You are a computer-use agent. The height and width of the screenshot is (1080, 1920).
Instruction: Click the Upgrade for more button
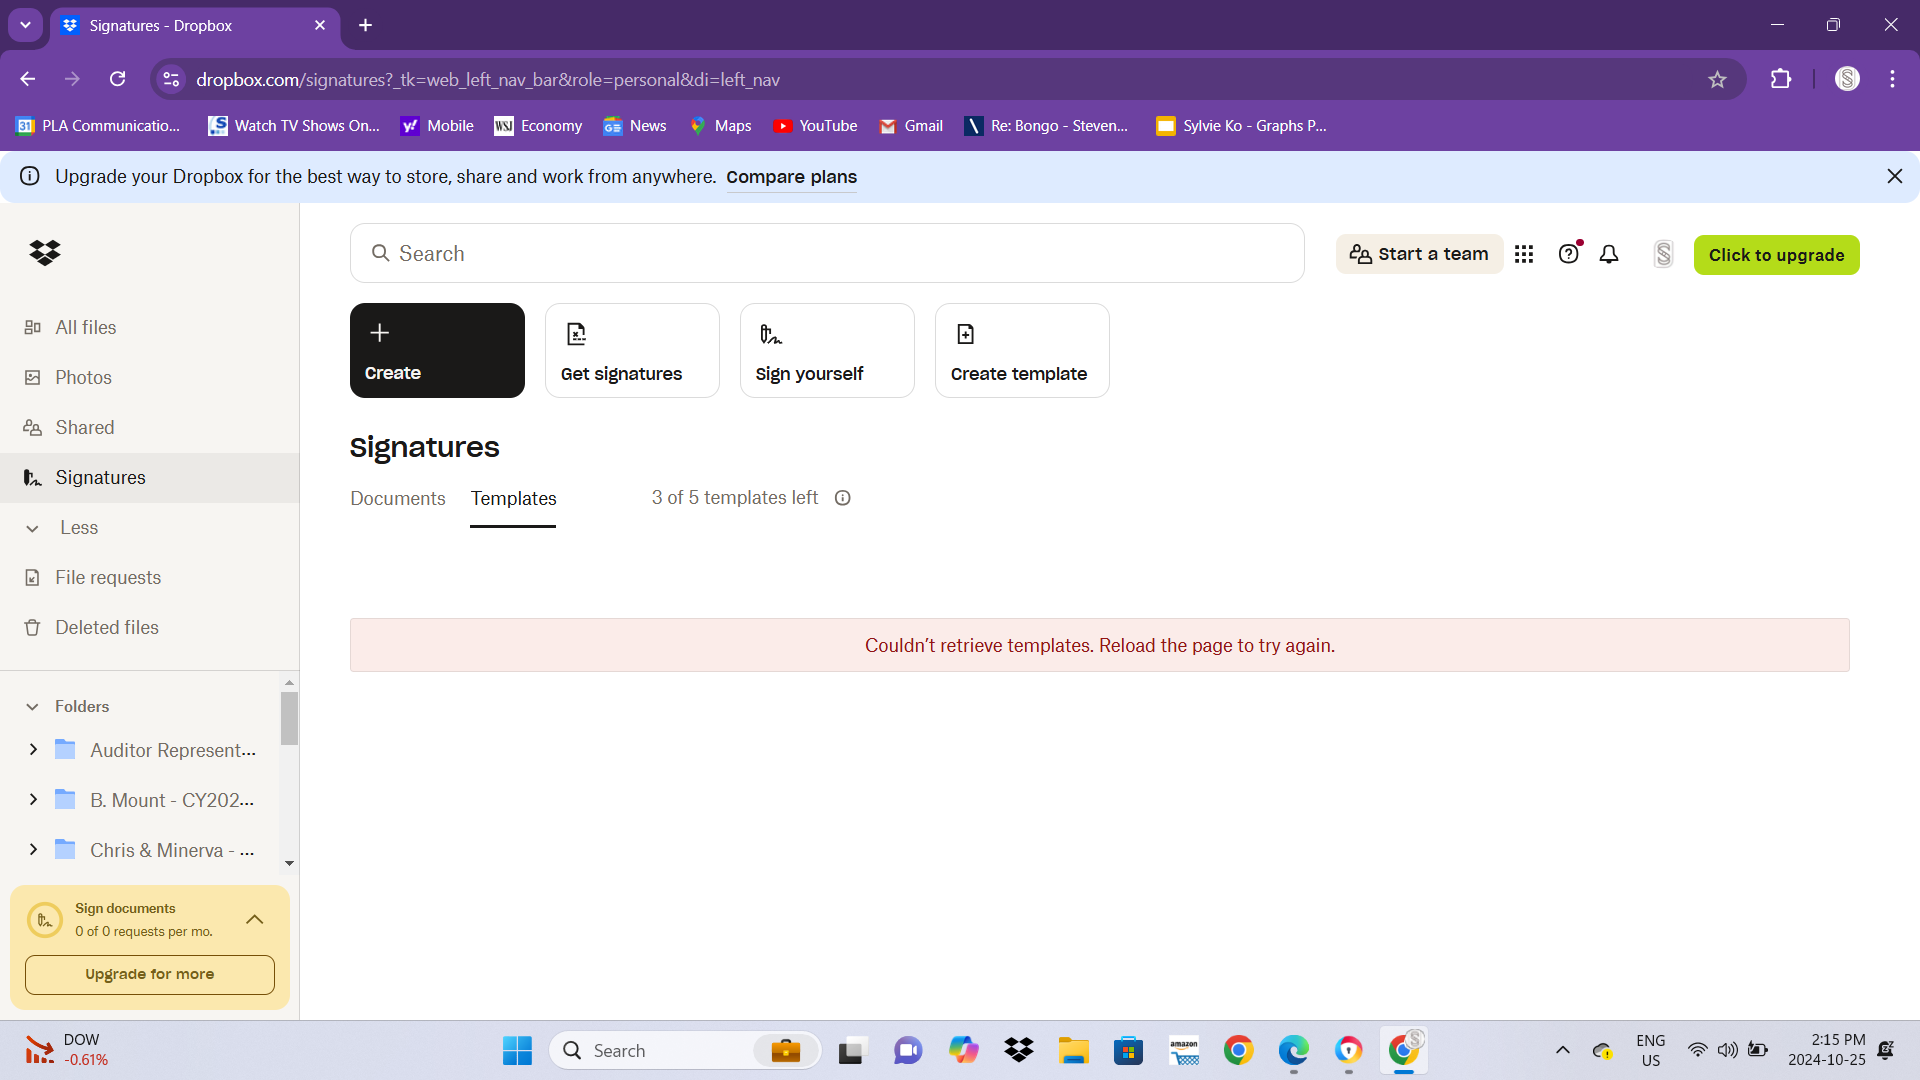pyautogui.click(x=150, y=975)
